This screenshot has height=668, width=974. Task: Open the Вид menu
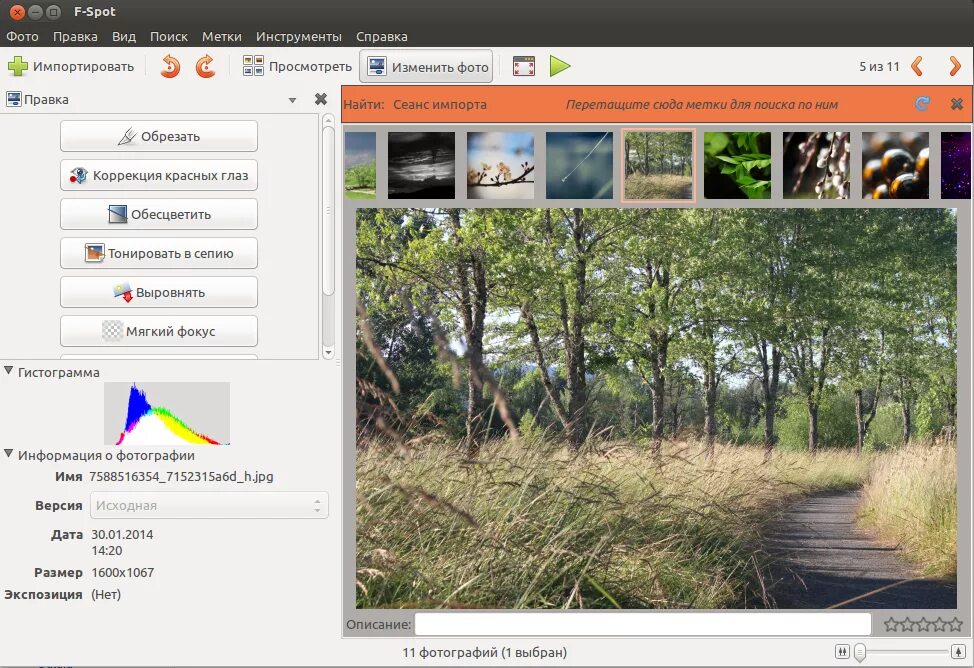point(124,37)
